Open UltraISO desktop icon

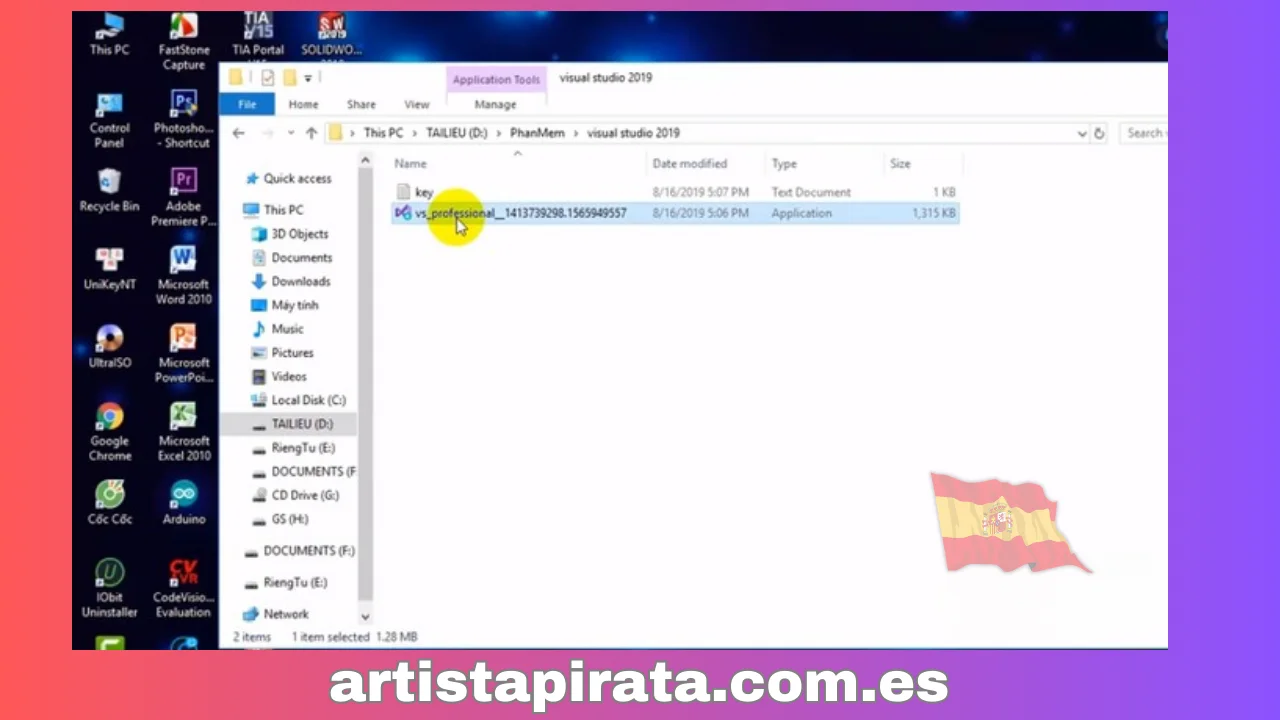click(109, 347)
